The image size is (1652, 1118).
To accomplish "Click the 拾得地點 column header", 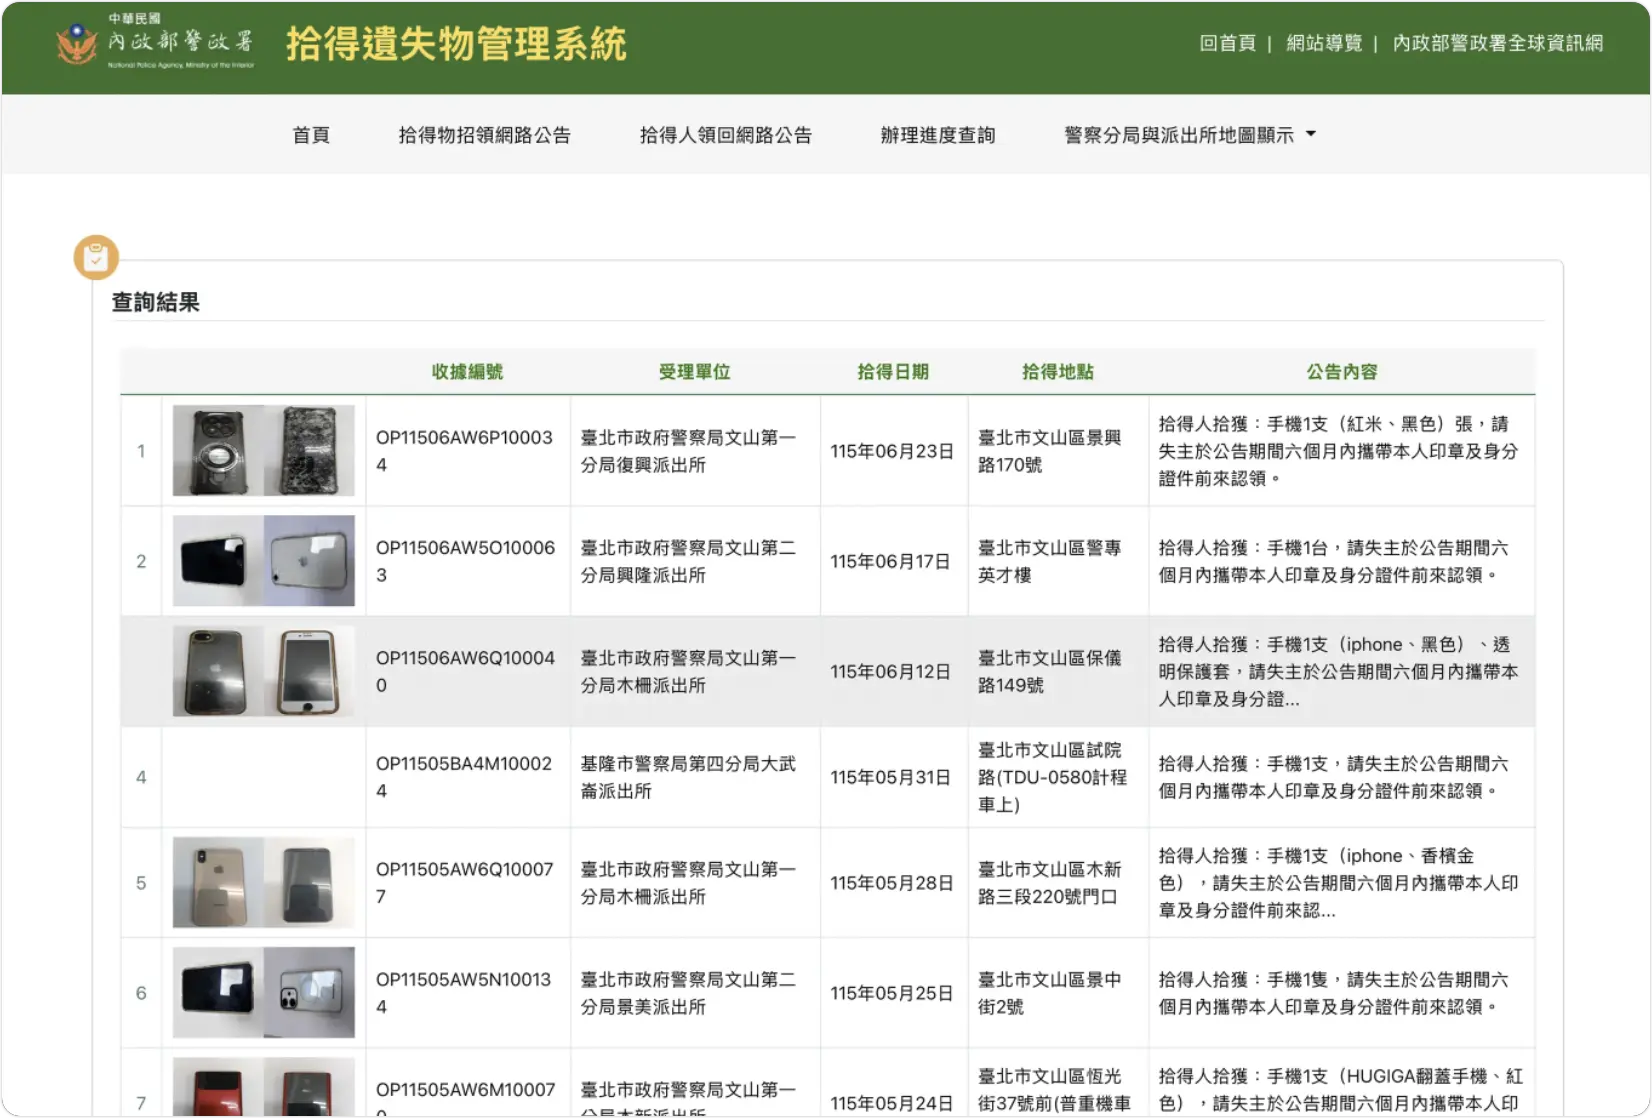I will click(1057, 372).
